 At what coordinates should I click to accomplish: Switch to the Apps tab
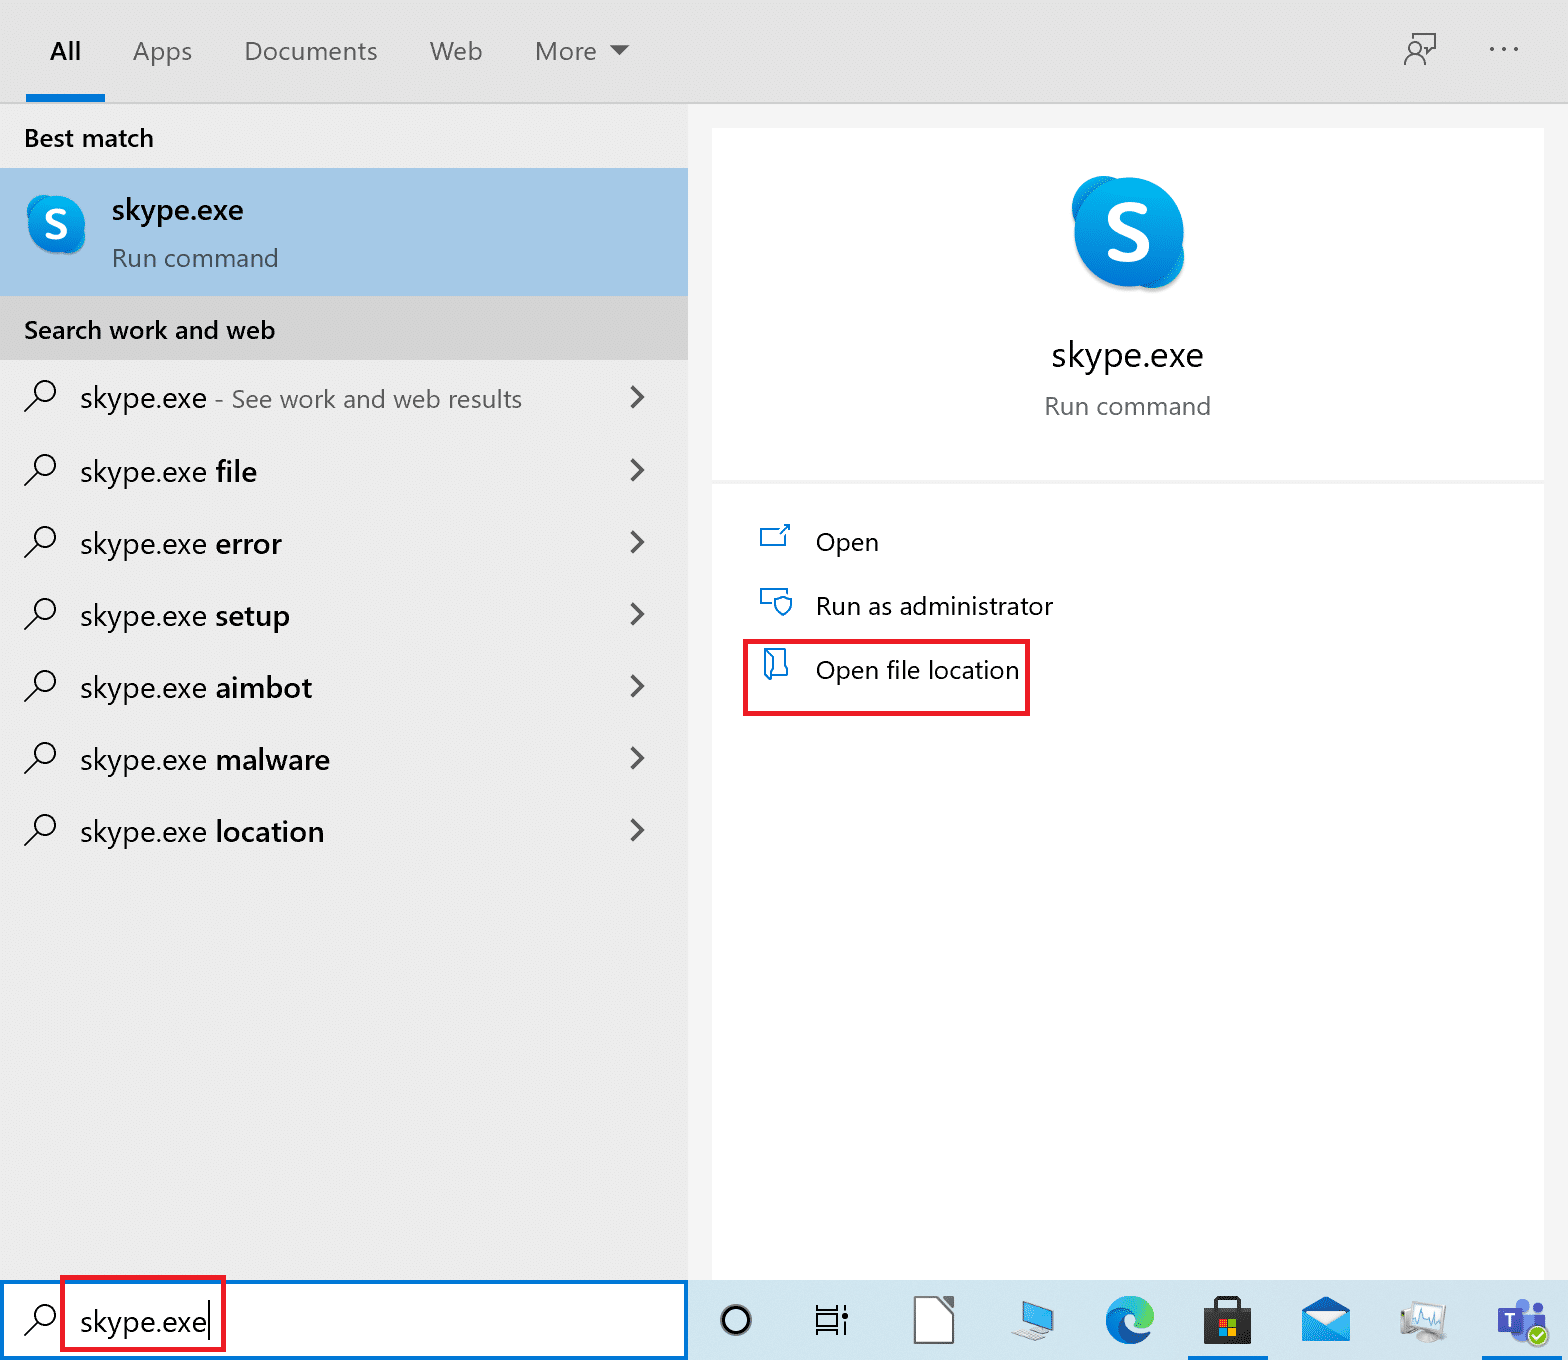point(162,51)
